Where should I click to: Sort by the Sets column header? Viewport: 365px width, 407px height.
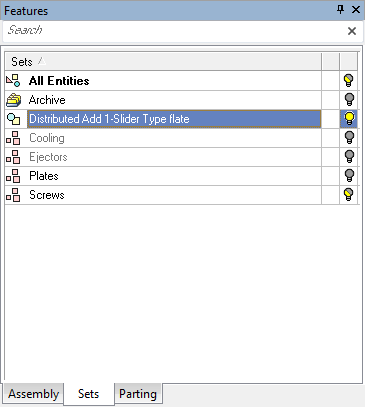click(163, 62)
